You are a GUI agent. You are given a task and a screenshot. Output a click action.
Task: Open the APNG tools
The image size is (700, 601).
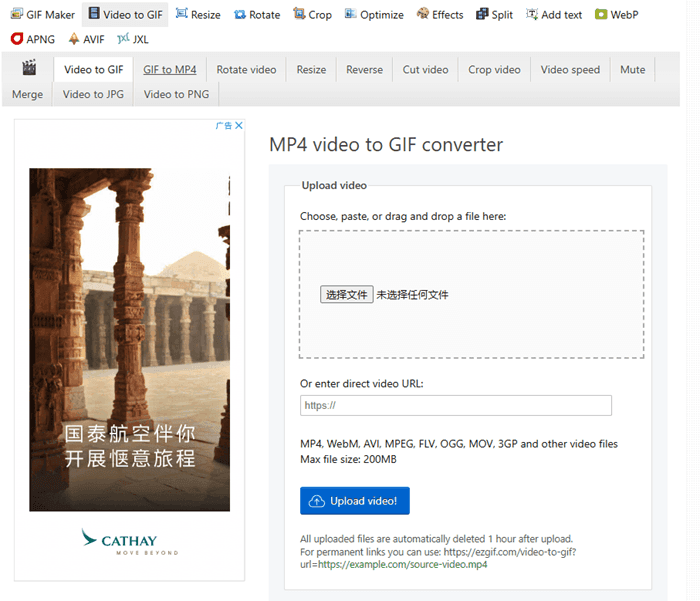pos(33,39)
